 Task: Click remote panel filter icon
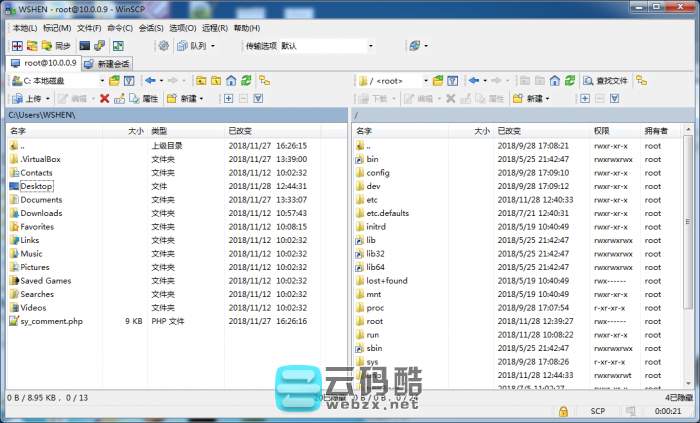453,81
